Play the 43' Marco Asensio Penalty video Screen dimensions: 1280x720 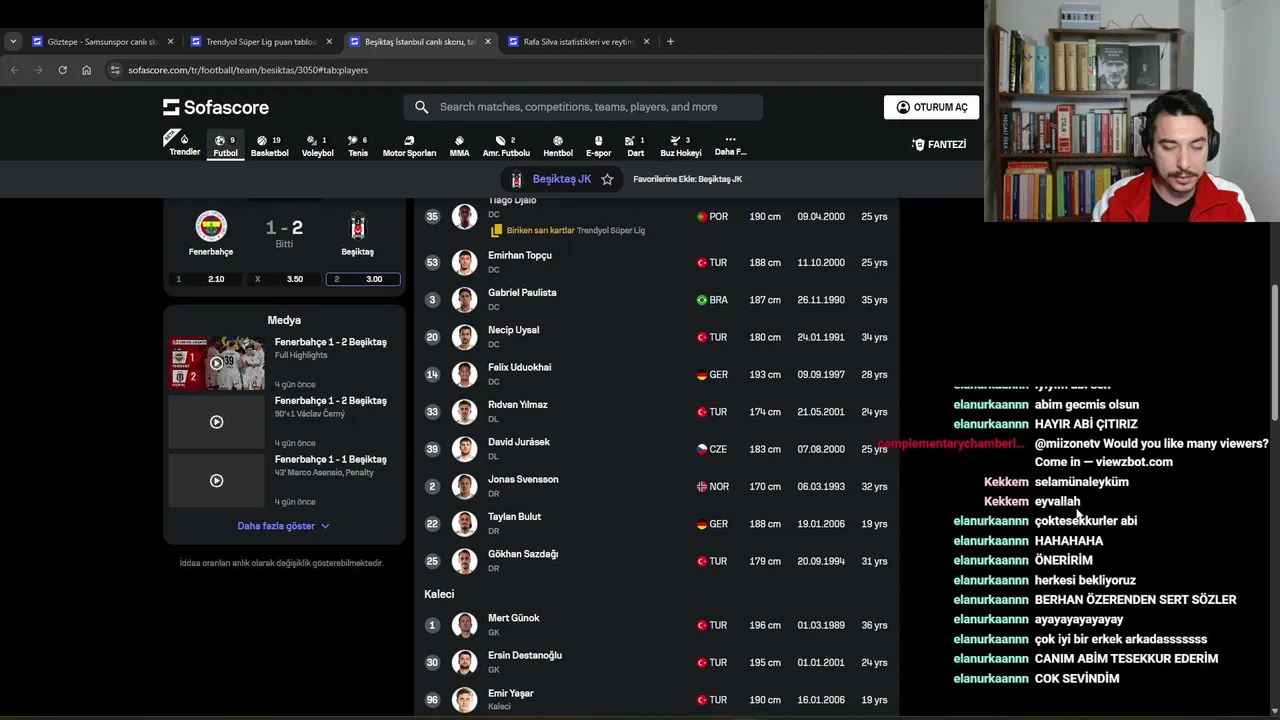tap(217, 480)
